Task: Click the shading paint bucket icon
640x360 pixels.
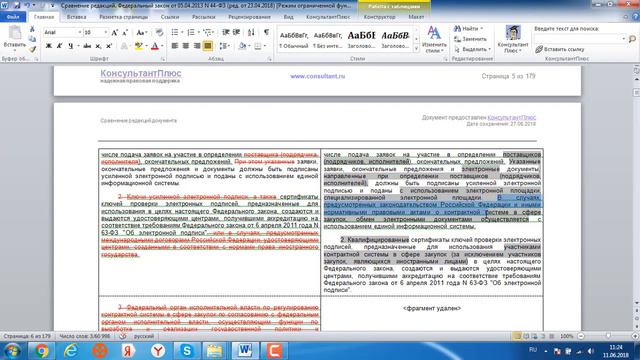Action: 242,46
